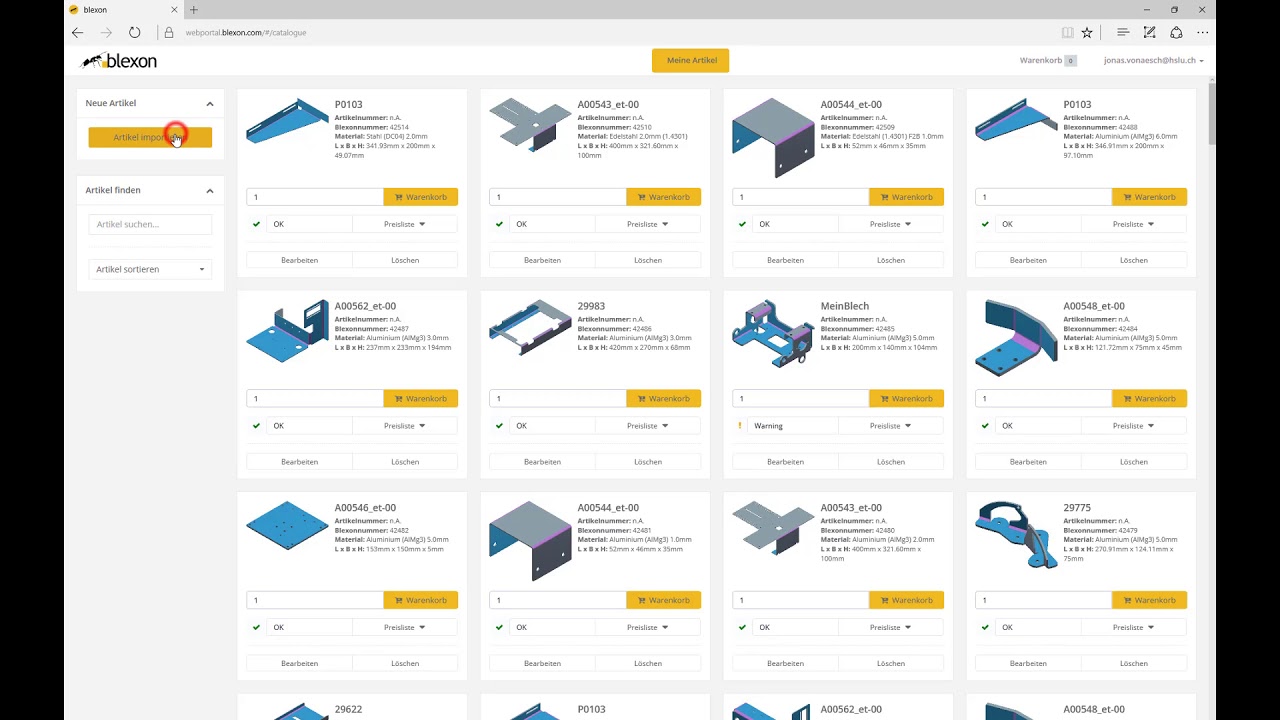This screenshot has height=720, width=1280.
Task: Click the 29622 article title
Action: (348, 709)
